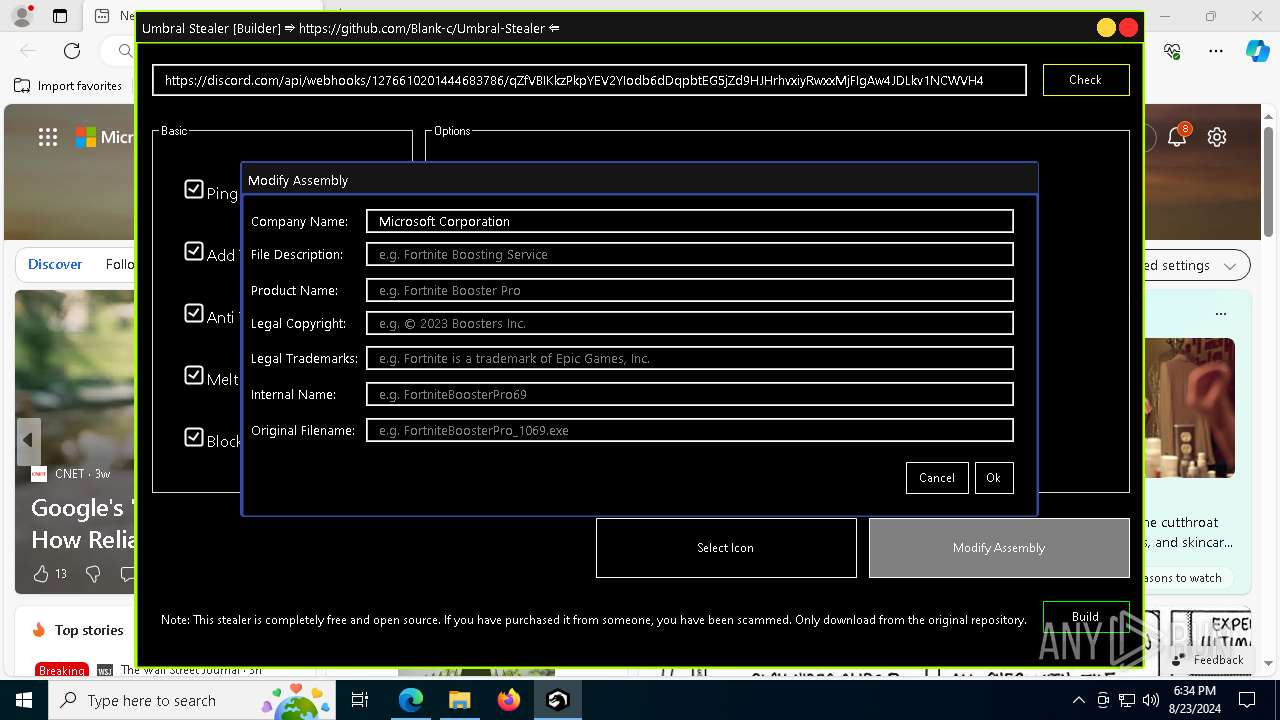Open page settings gear in Edge
This screenshot has width=1280, height=720.
pyautogui.click(x=1217, y=137)
